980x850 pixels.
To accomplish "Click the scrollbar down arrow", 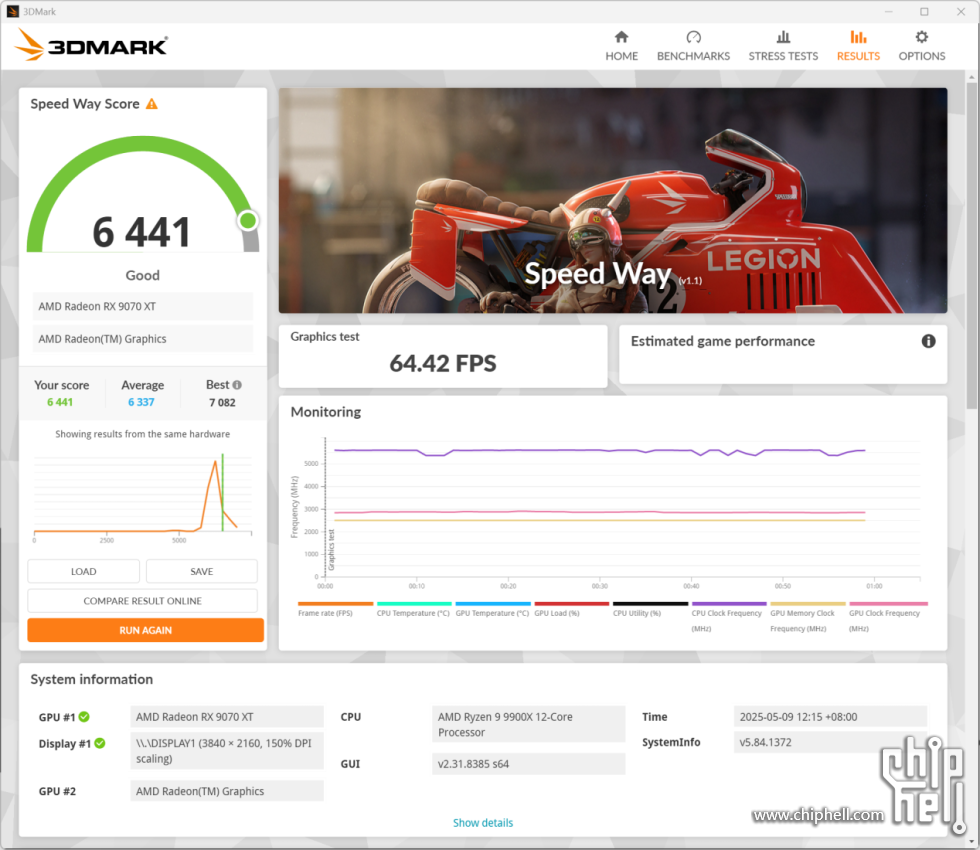I will (x=971, y=841).
